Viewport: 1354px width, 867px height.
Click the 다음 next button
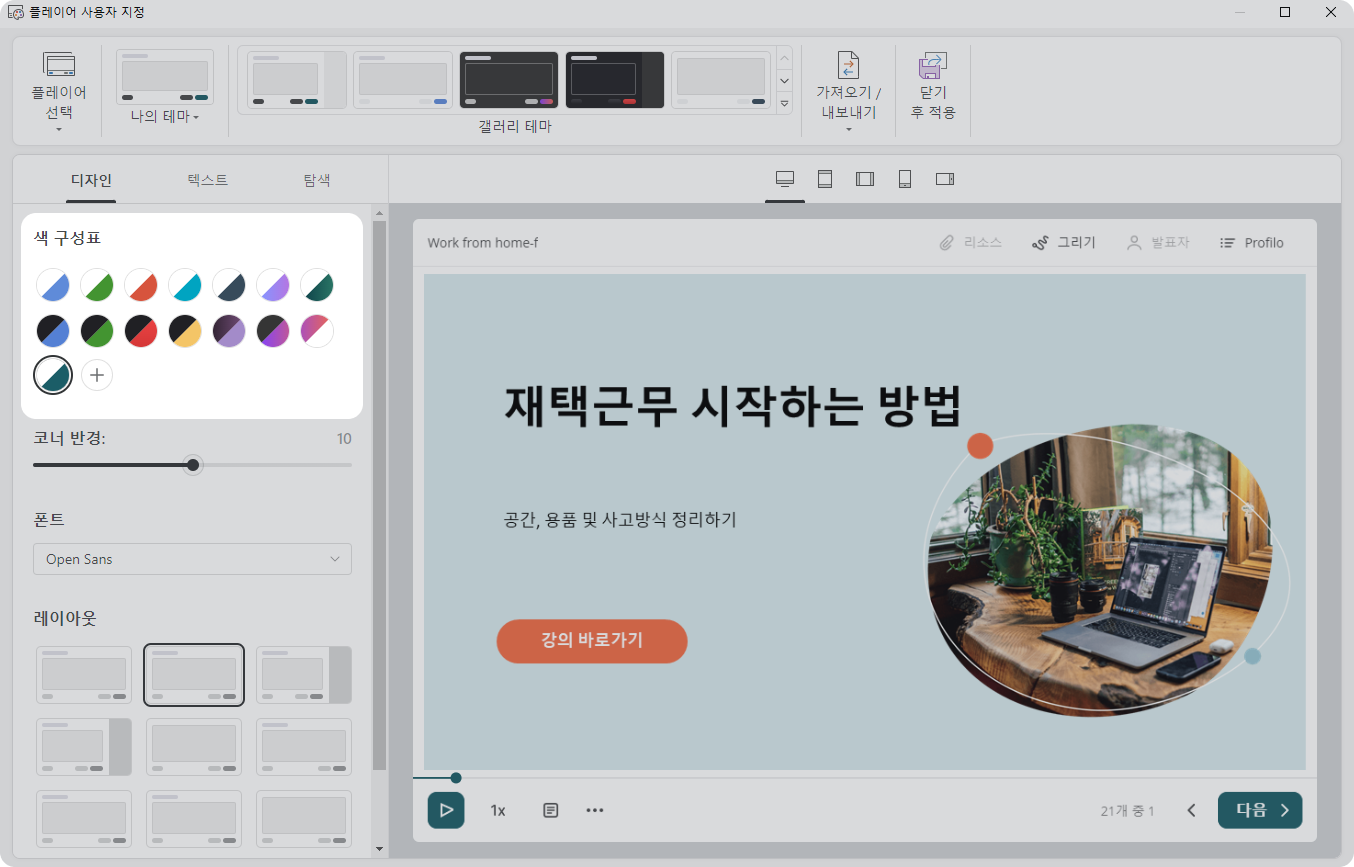coord(1259,810)
